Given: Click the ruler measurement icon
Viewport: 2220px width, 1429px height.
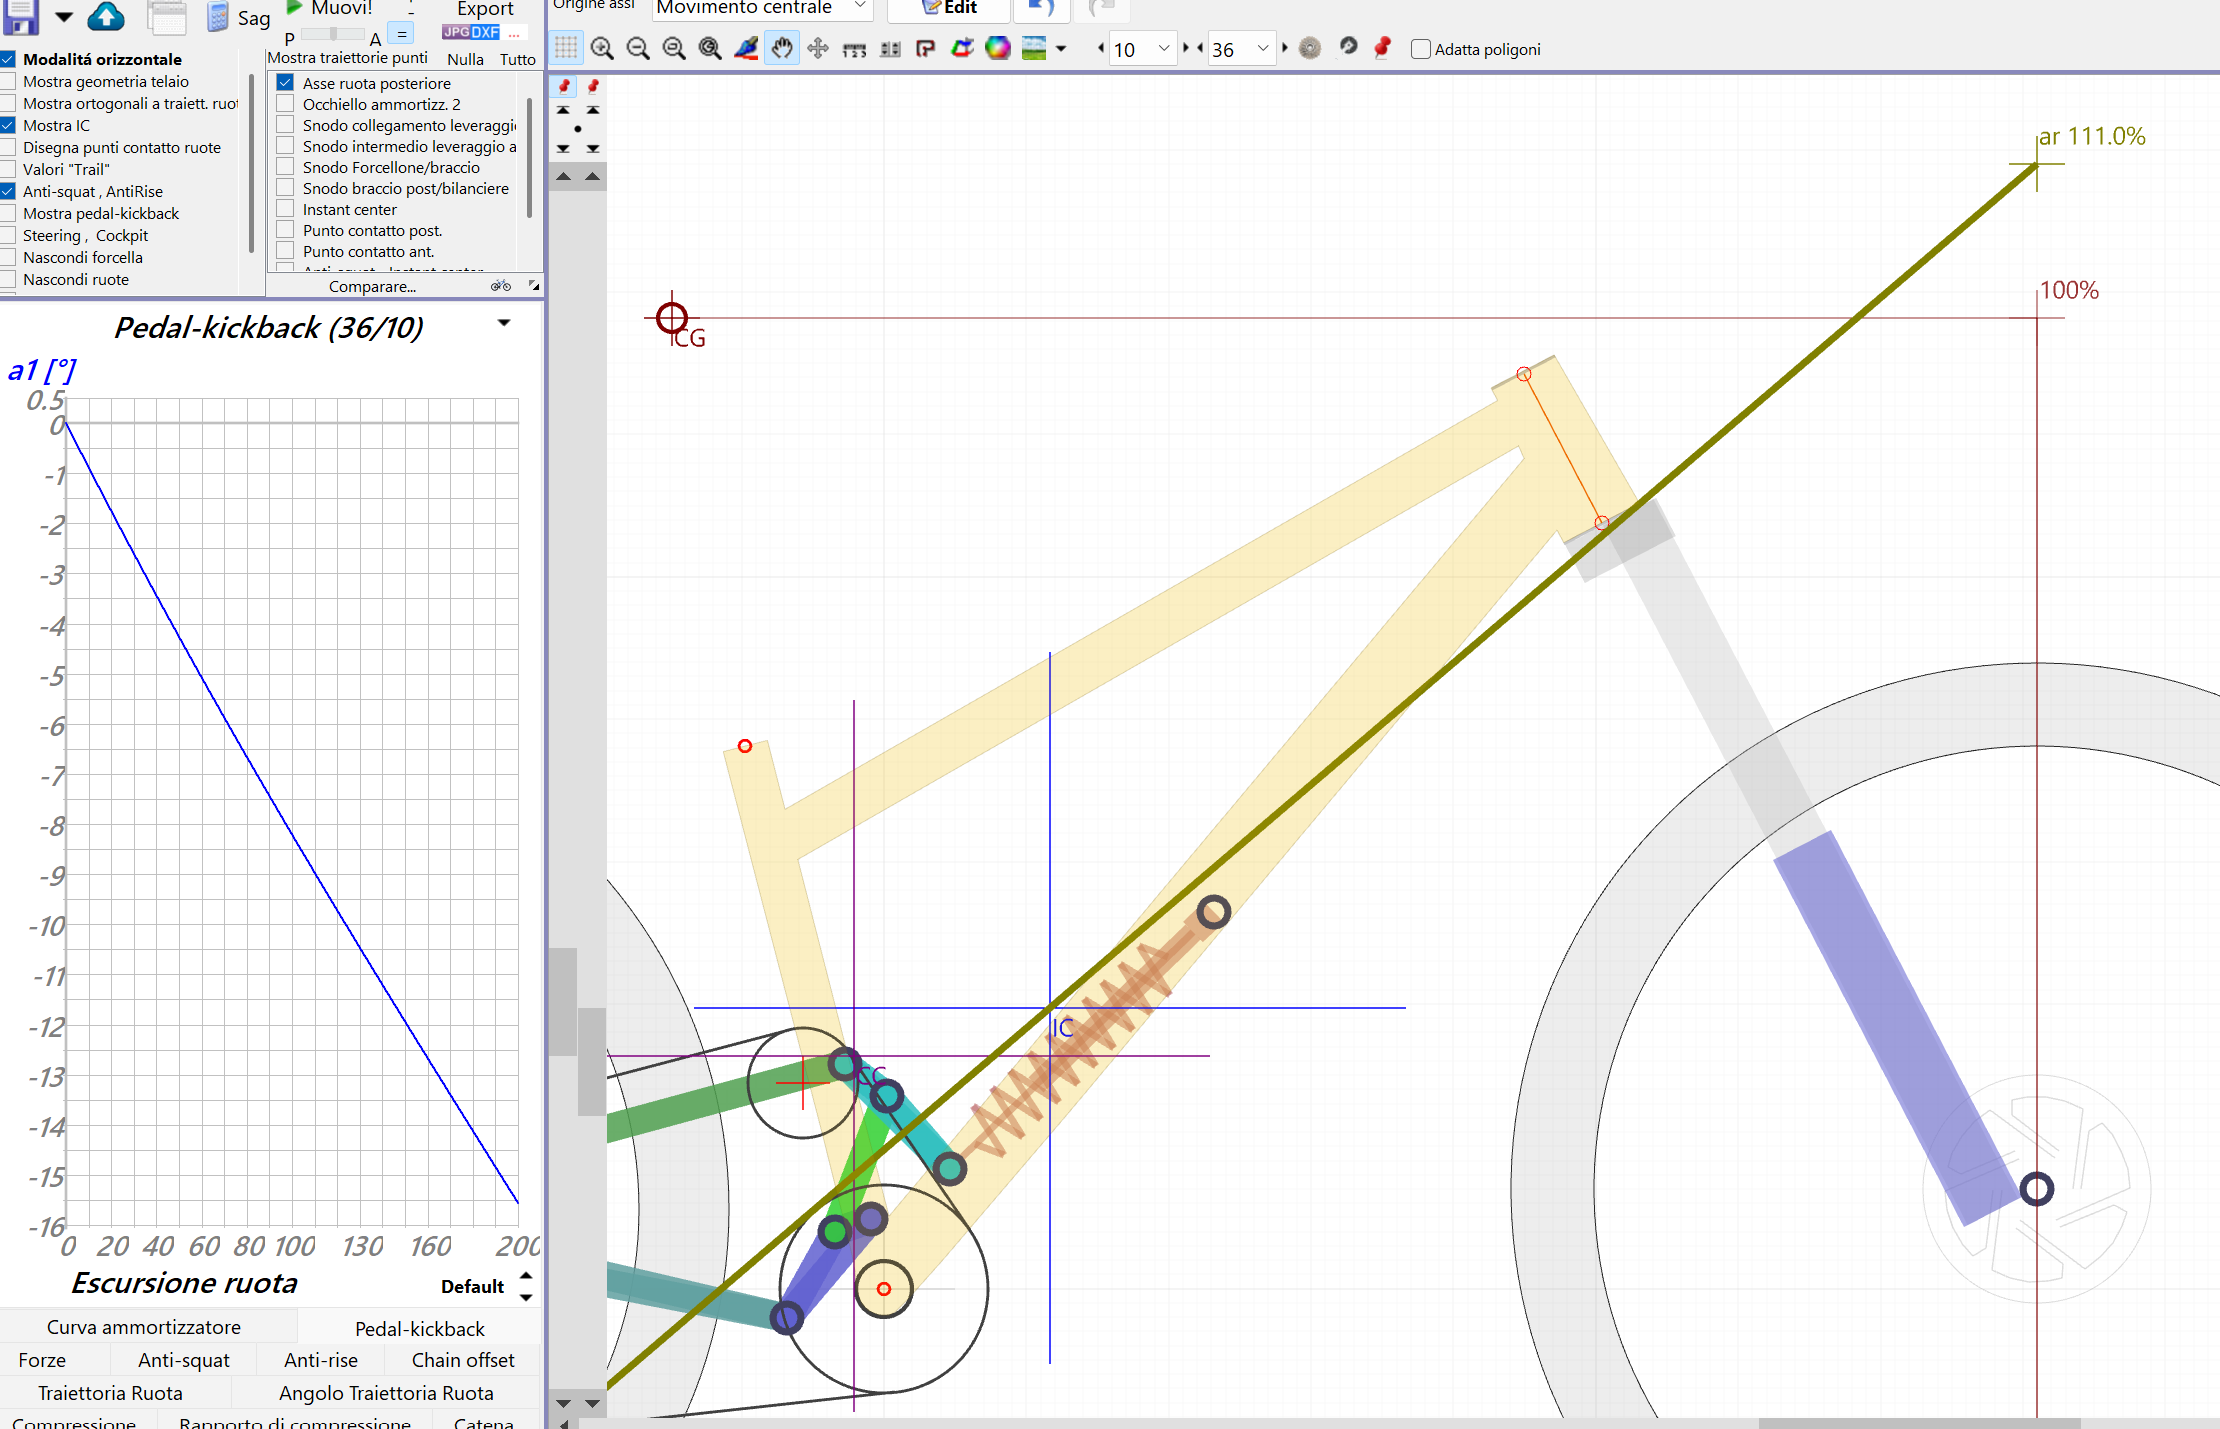Looking at the screenshot, I should 854,49.
